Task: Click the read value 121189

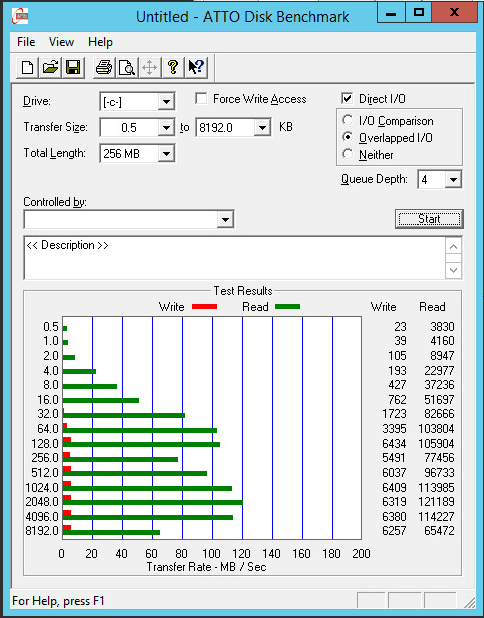Action: [436, 502]
